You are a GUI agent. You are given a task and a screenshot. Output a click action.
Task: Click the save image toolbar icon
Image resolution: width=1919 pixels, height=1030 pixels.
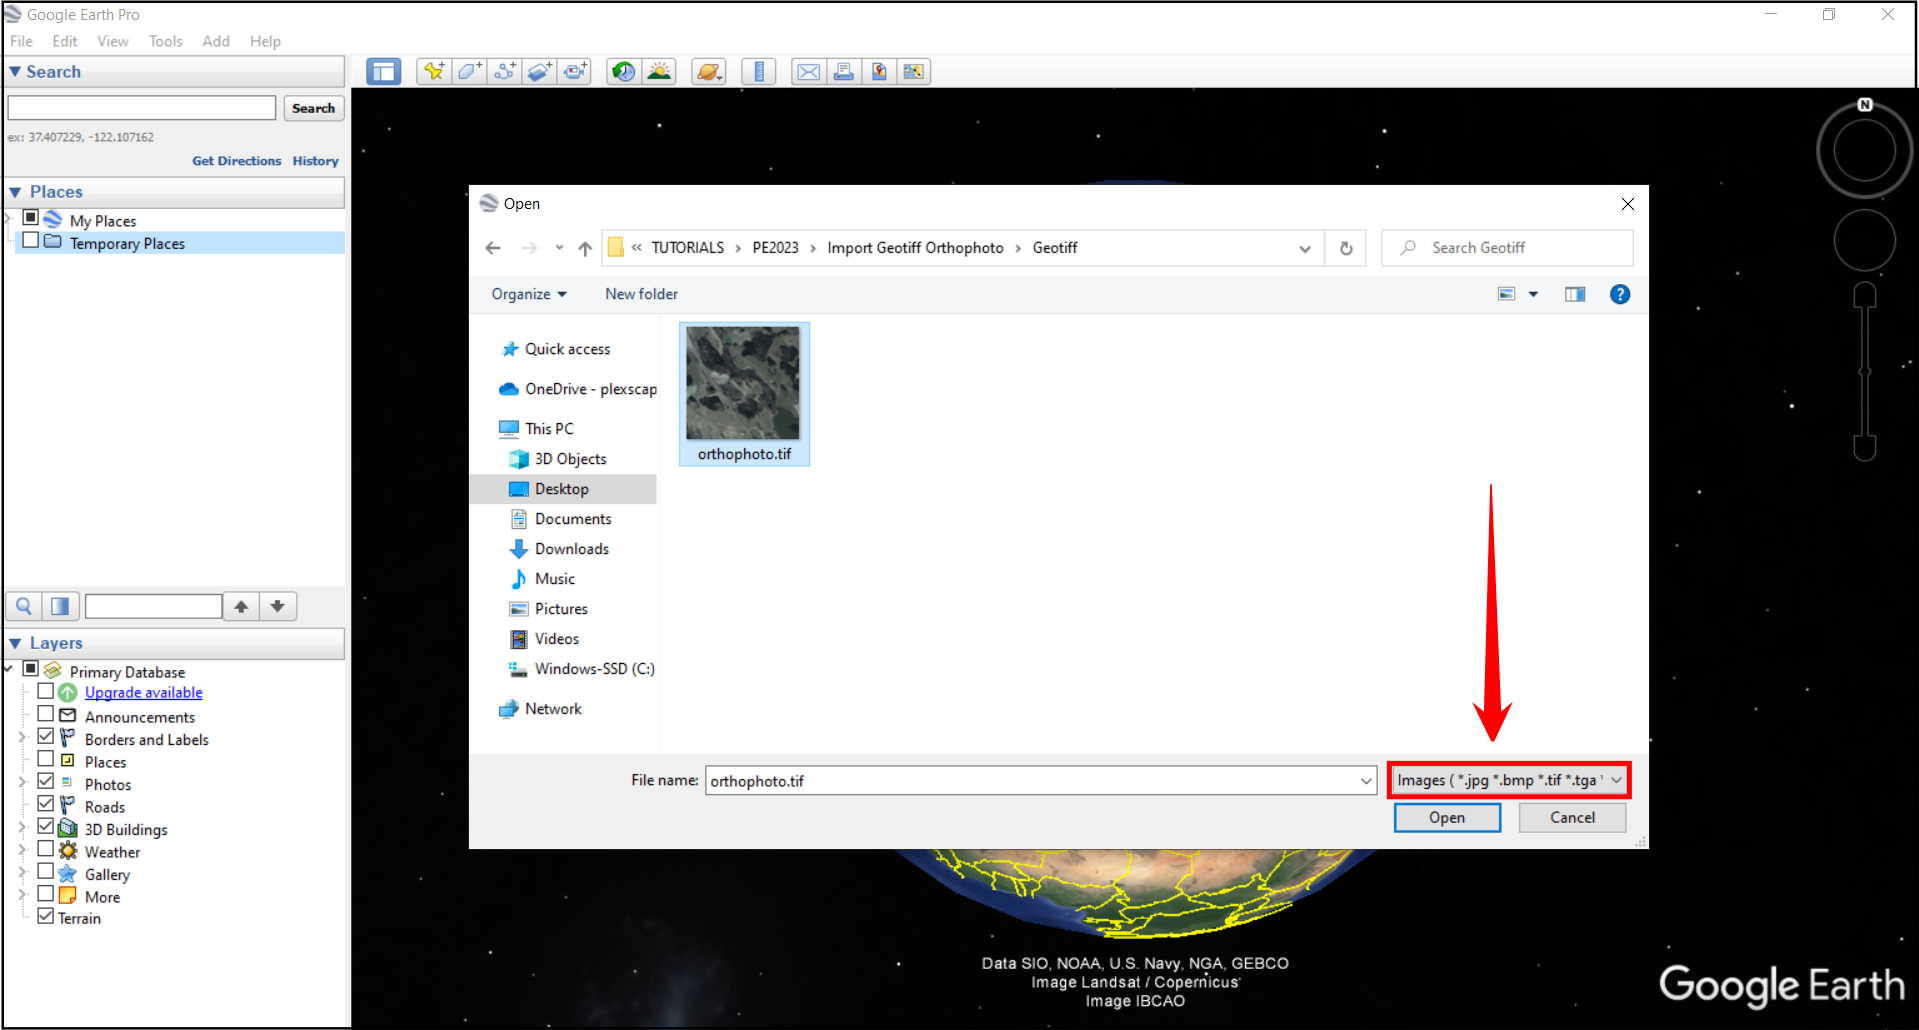(879, 72)
